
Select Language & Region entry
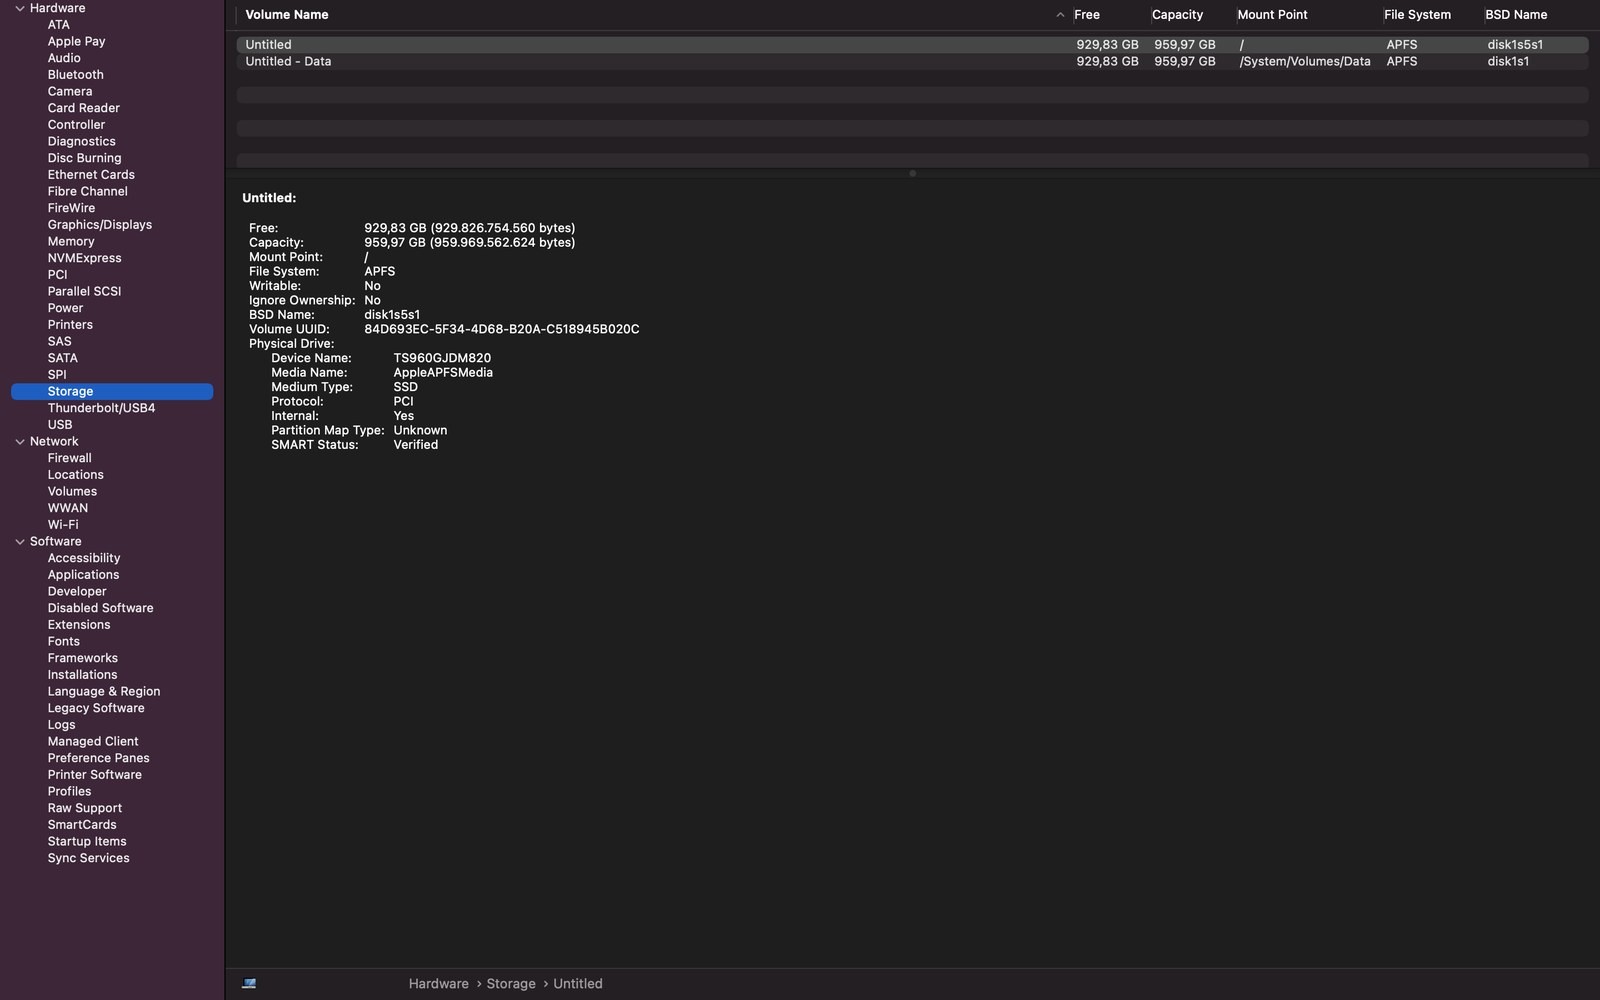[x=104, y=691]
